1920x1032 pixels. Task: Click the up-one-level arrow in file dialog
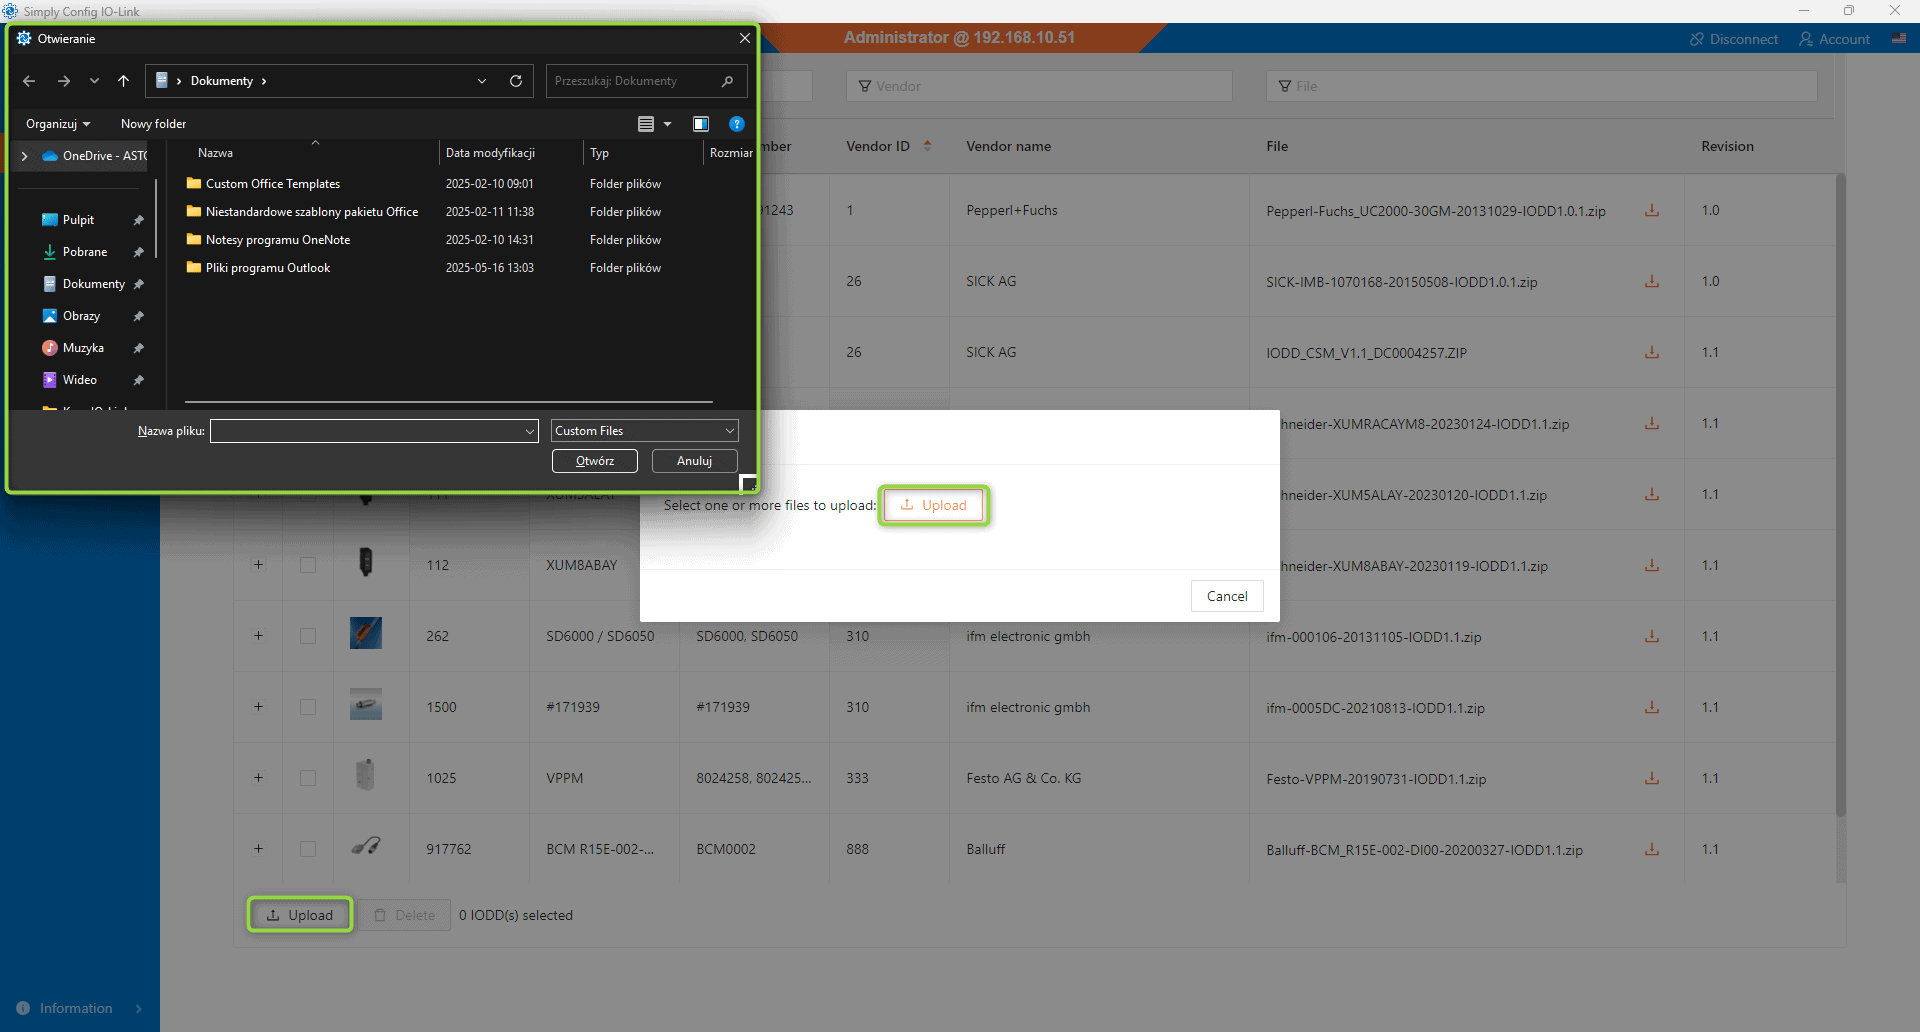coord(123,81)
